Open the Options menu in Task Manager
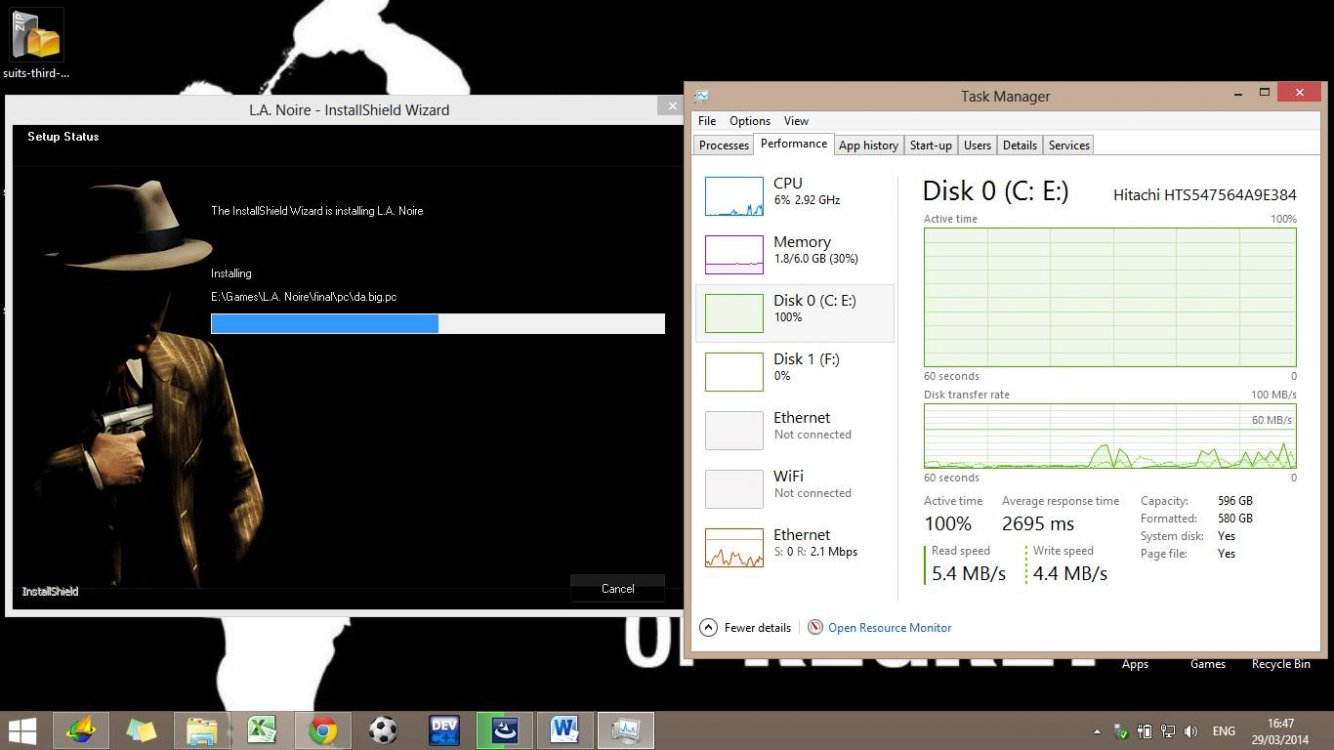The height and width of the screenshot is (750, 1334). [x=750, y=121]
